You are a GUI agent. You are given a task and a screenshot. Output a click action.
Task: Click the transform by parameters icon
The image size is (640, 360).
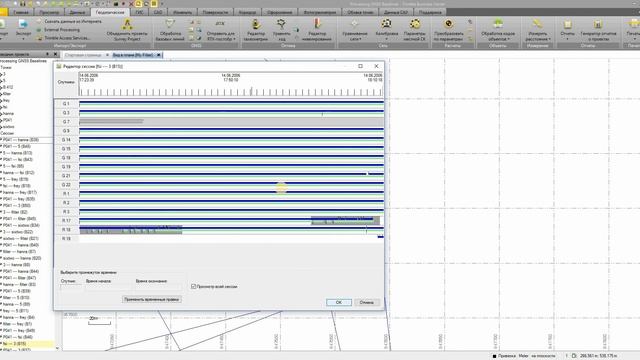pos(448,24)
